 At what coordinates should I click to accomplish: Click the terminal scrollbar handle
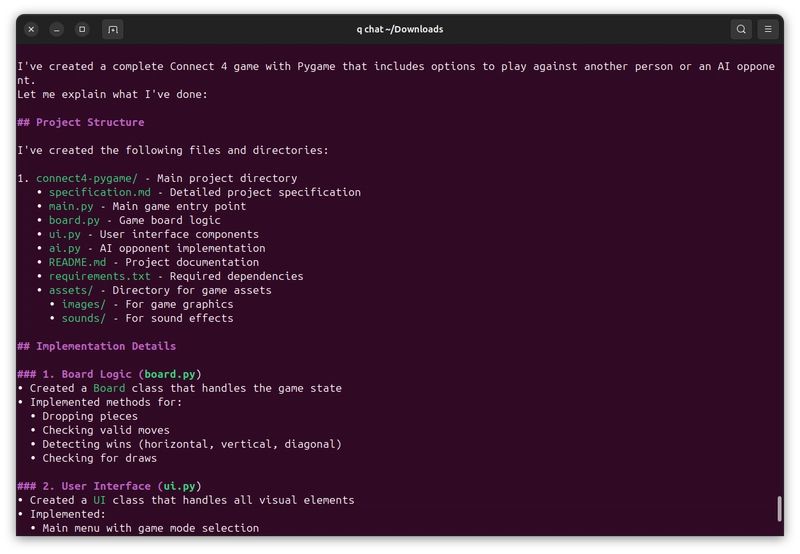click(x=780, y=509)
